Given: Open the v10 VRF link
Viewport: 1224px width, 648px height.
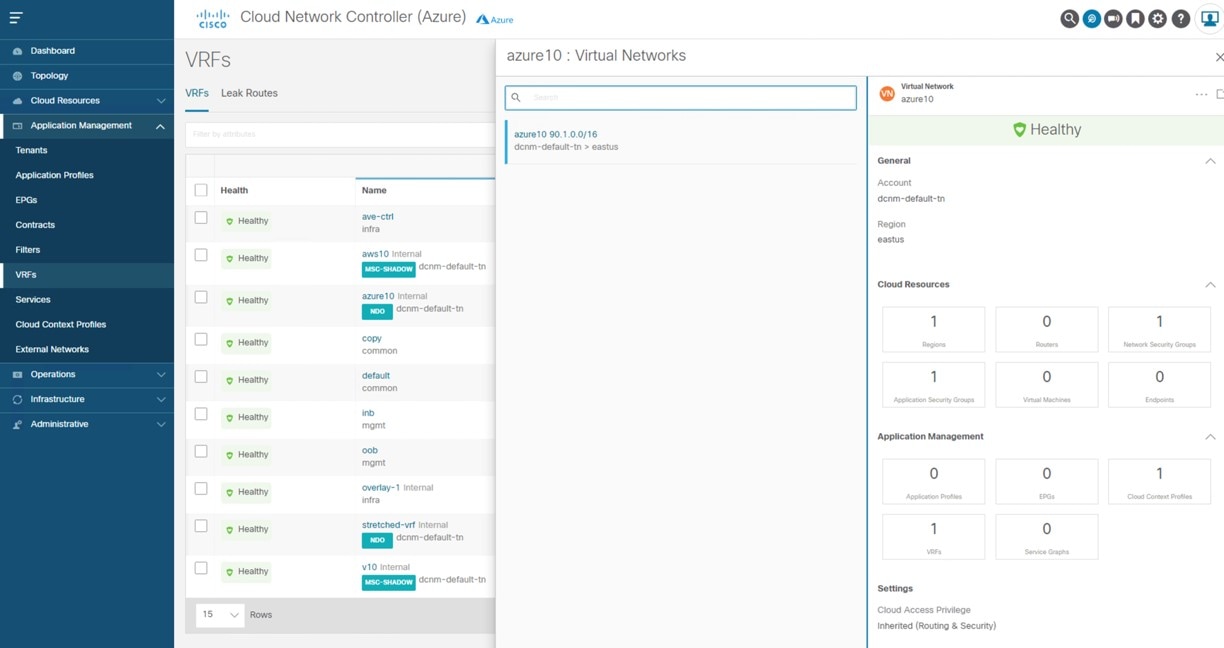Looking at the screenshot, I should point(369,567).
